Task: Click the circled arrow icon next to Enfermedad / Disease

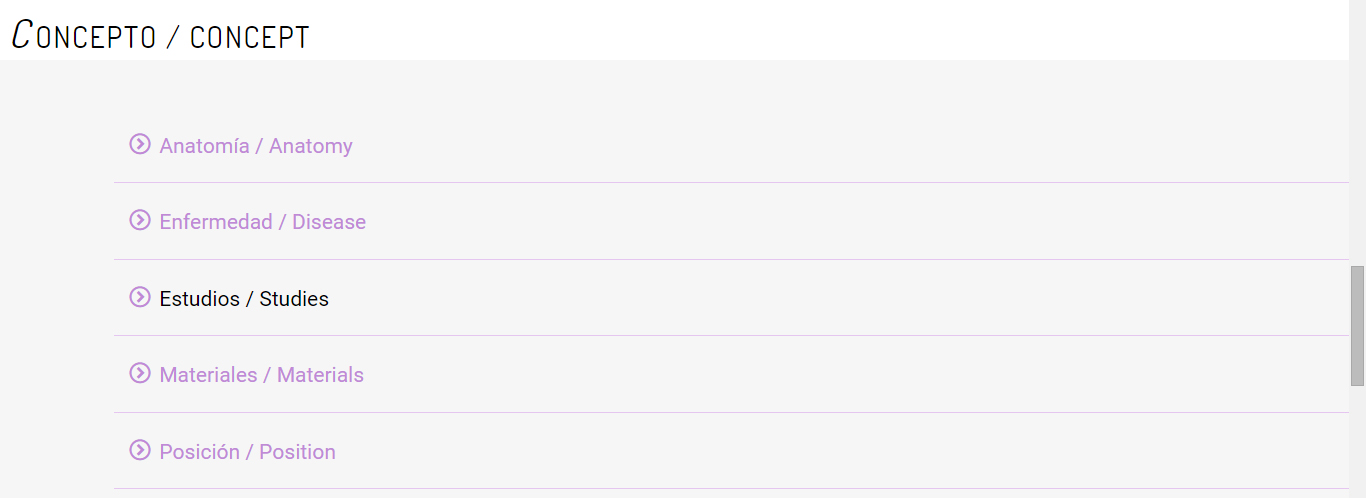Action: (140, 220)
